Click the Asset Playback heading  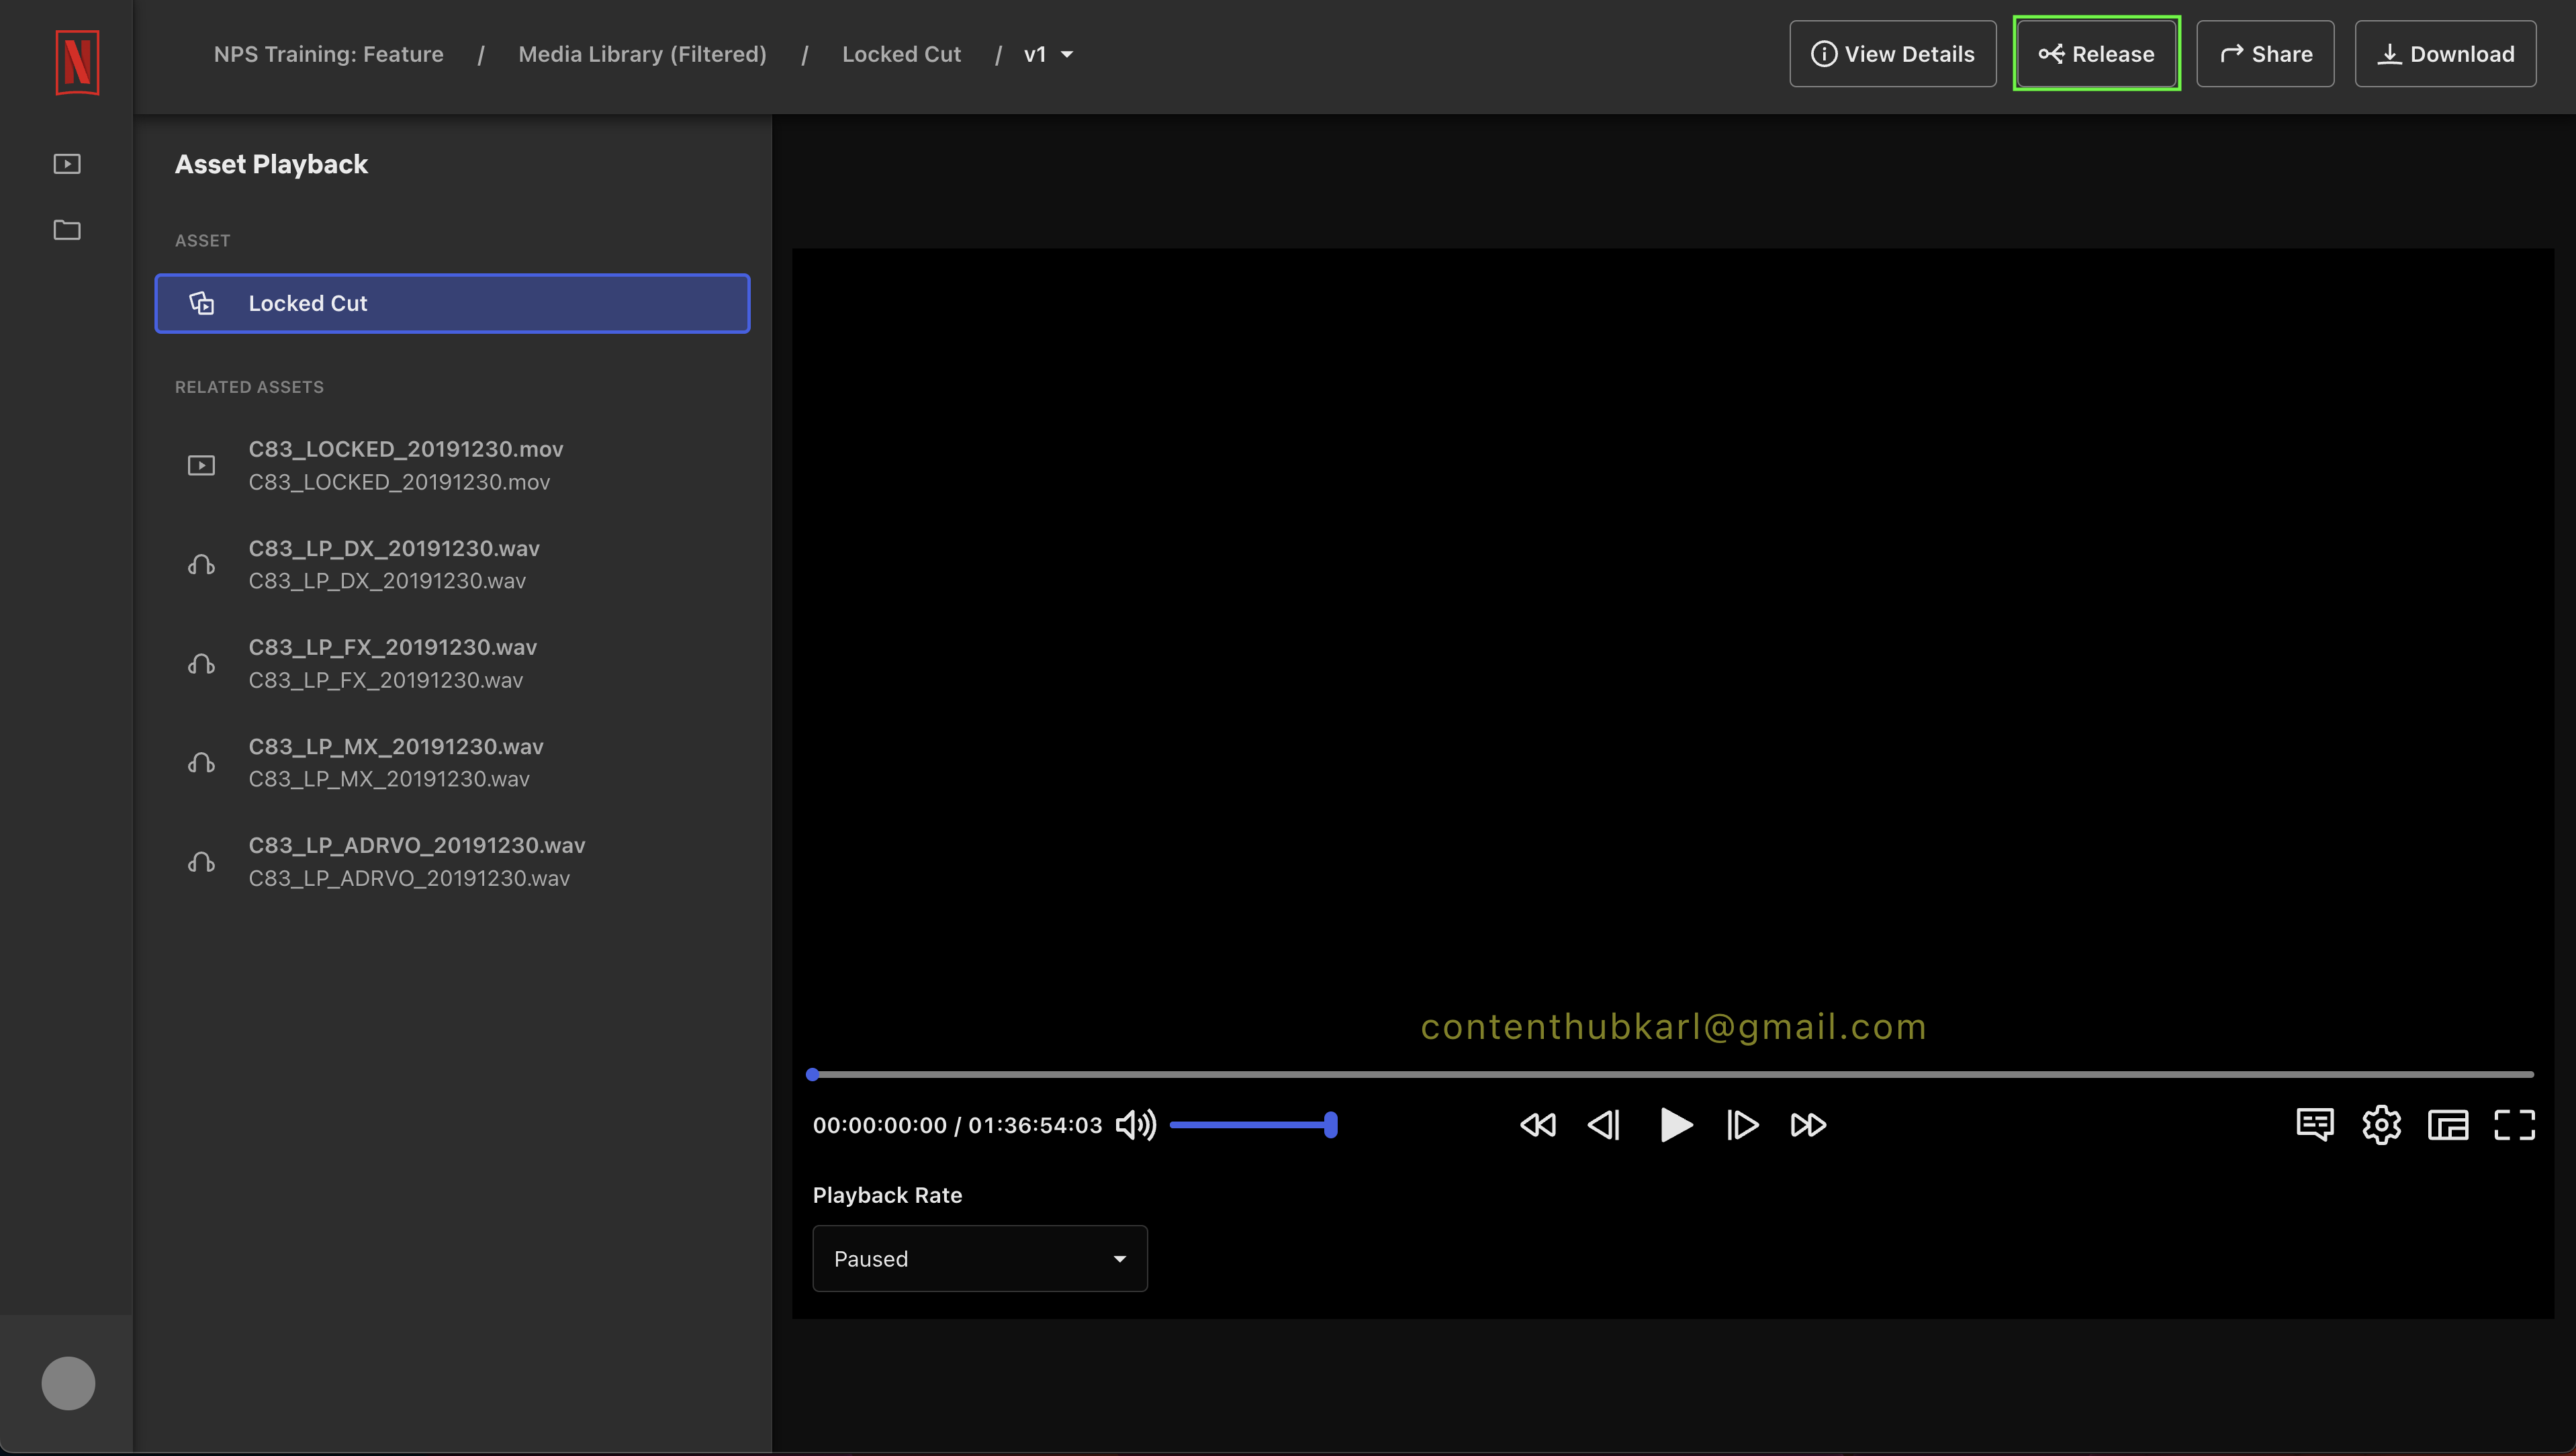click(271, 164)
